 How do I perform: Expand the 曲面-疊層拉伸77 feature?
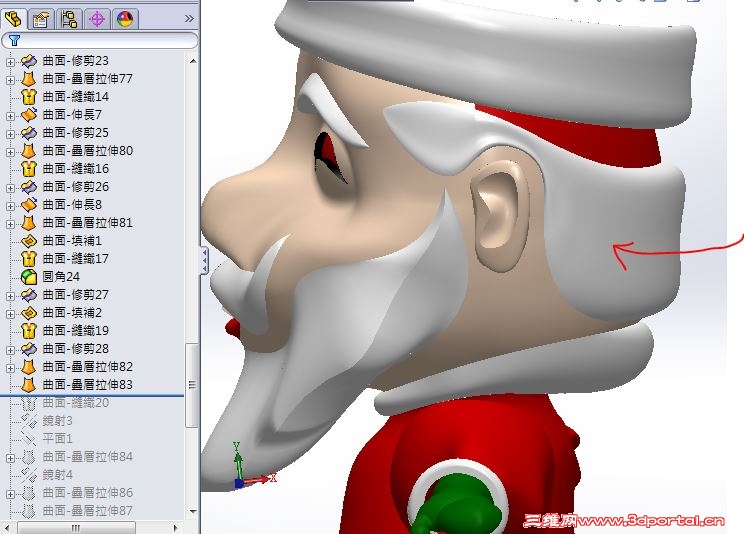click(10, 80)
